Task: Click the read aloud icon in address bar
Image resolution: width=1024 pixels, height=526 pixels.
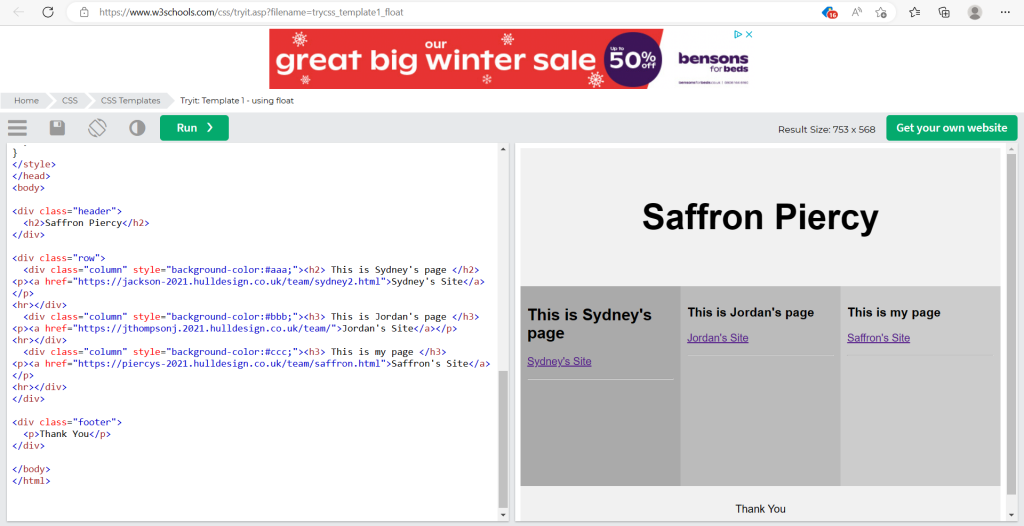Action: tap(857, 12)
